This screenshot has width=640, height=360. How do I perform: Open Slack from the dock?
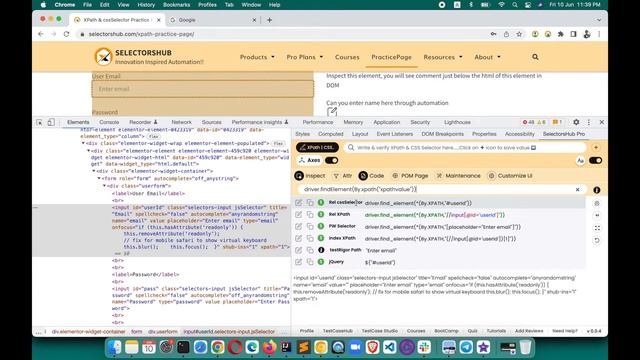tap(424, 347)
